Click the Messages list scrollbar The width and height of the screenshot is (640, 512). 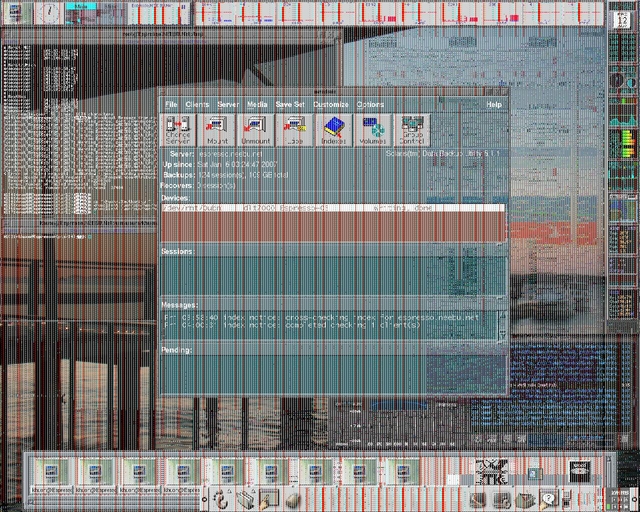click(x=502, y=325)
